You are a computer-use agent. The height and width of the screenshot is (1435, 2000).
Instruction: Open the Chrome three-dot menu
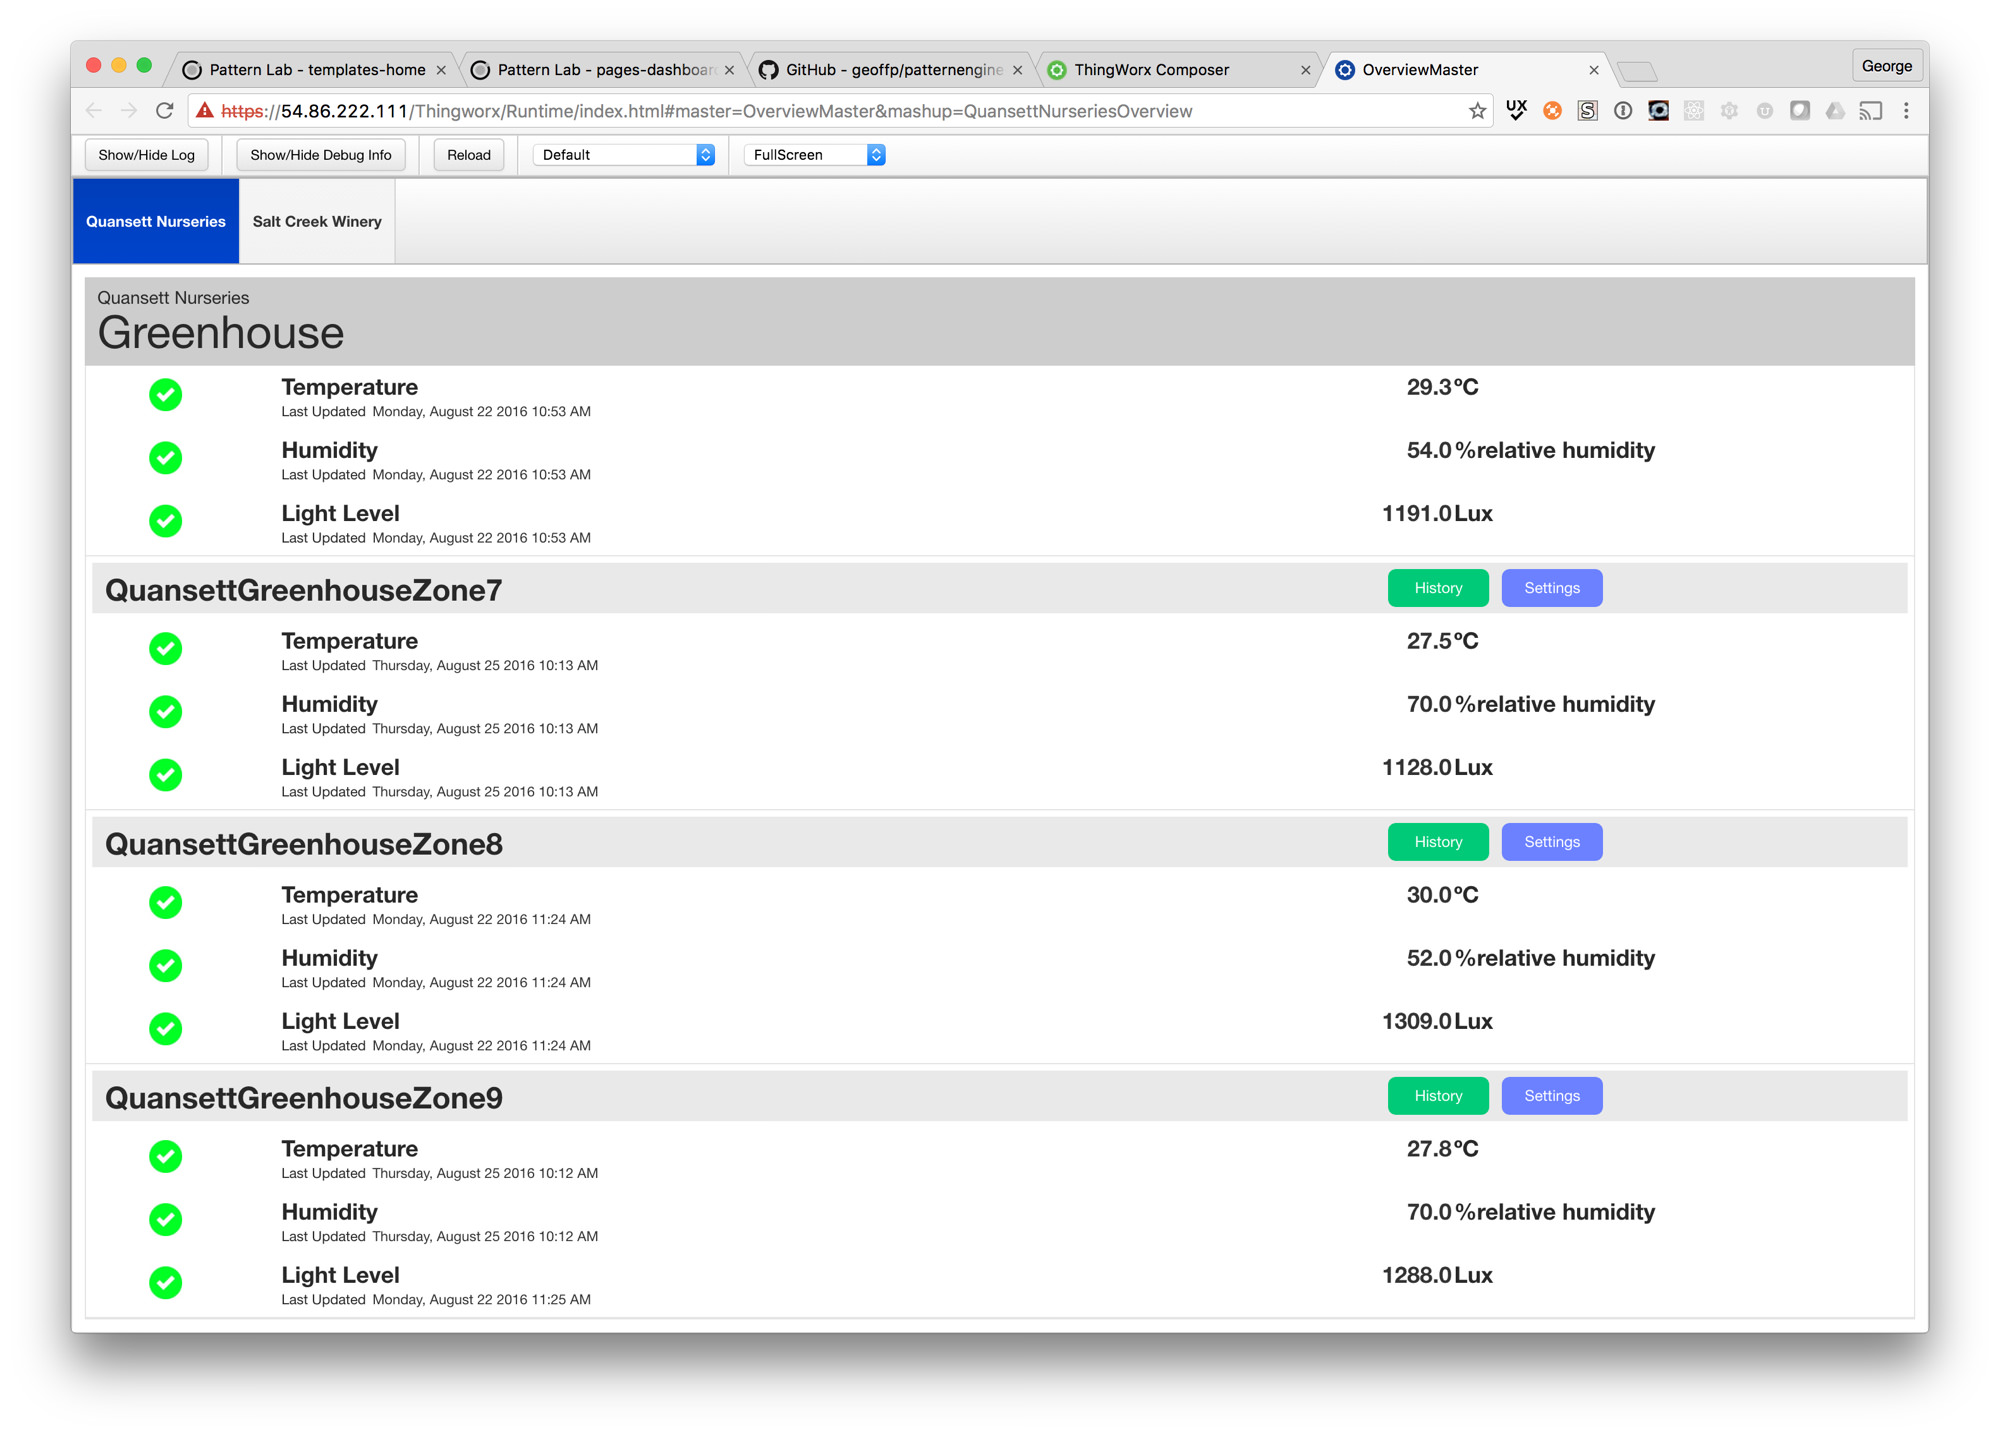tap(1906, 111)
